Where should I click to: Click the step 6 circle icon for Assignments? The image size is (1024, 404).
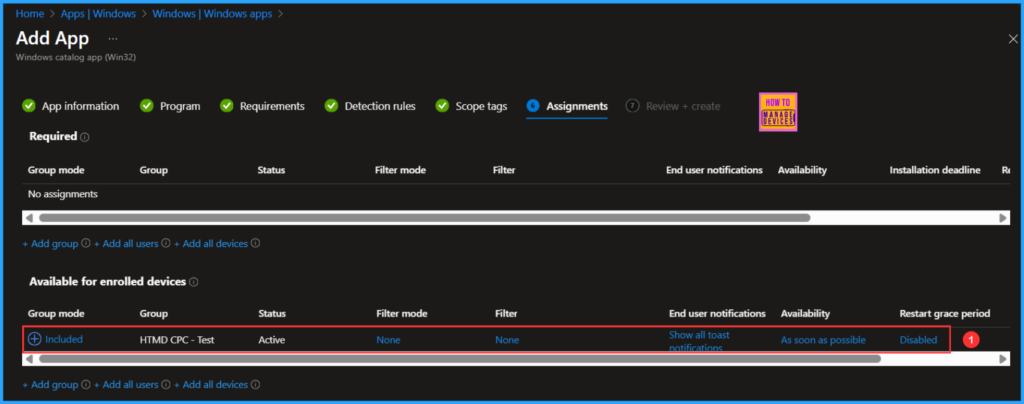click(533, 106)
